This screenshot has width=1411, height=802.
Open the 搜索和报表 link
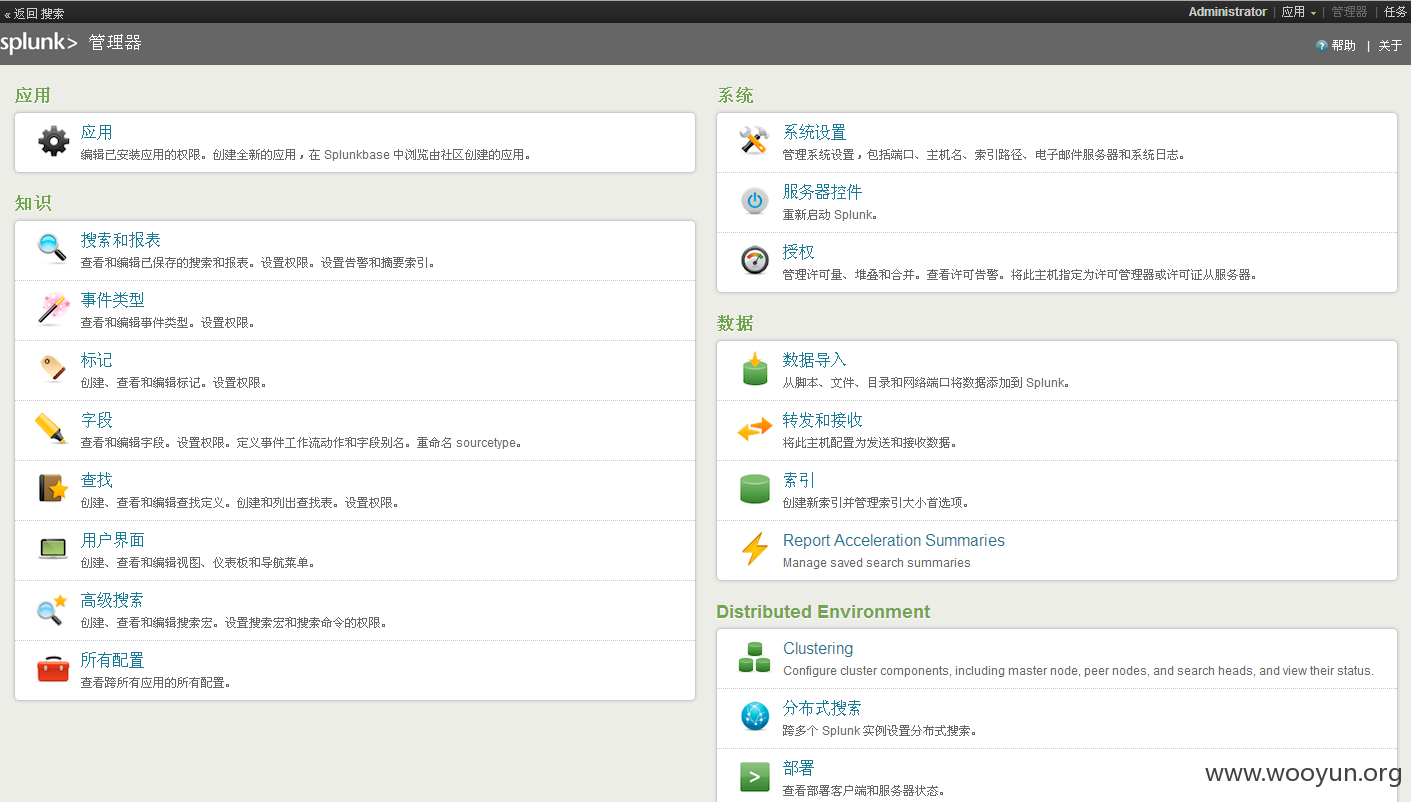click(x=121, y=240)
